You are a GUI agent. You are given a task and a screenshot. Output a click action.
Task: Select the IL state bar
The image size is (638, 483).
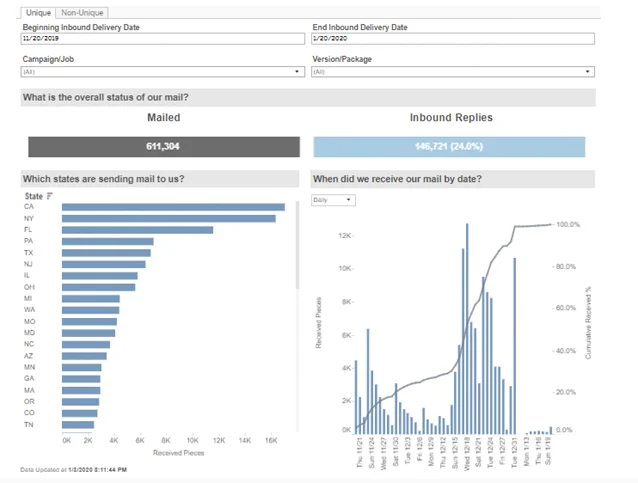click(100, 275)
